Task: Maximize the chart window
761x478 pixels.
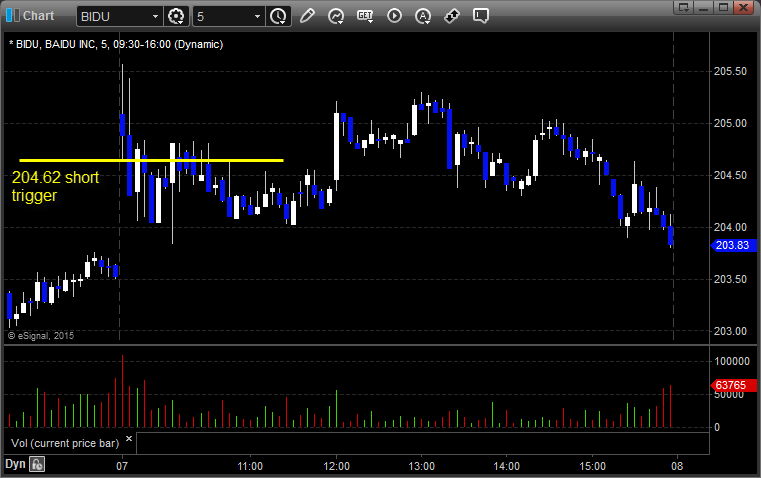Action: [724, 7]
